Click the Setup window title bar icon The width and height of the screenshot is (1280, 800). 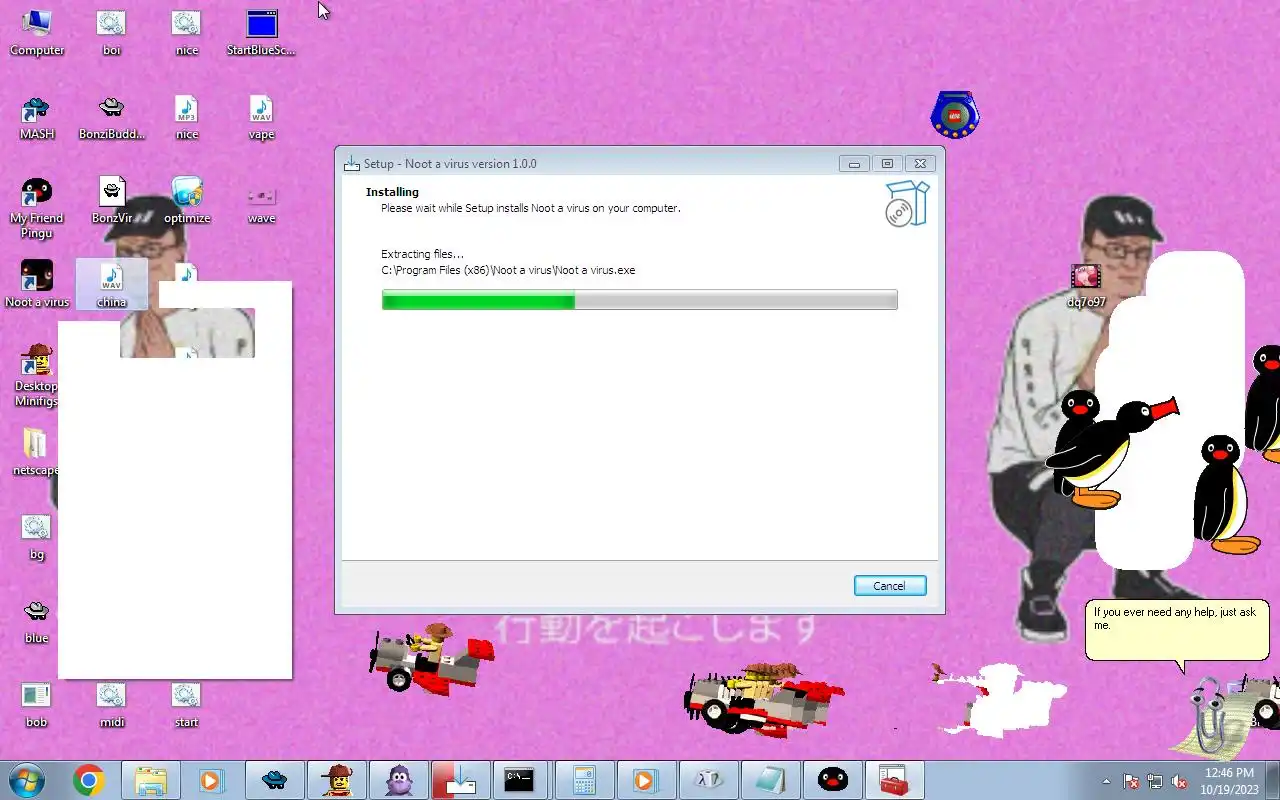click(x=352, y=164)
